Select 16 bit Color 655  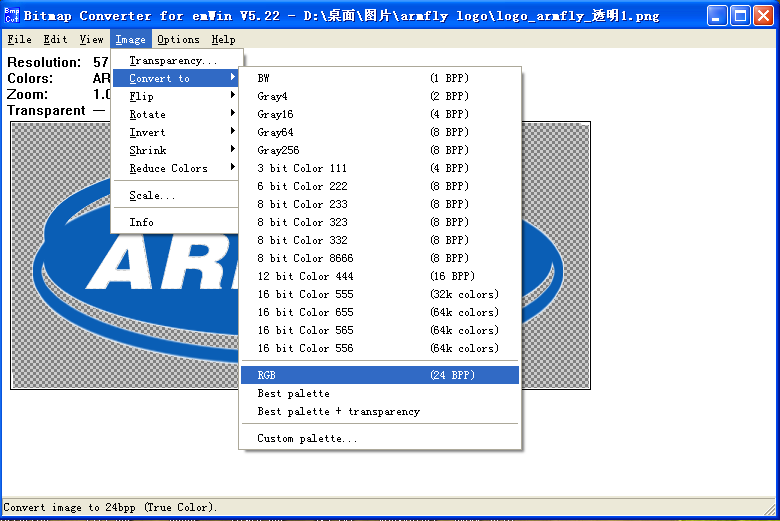(380, 312)
